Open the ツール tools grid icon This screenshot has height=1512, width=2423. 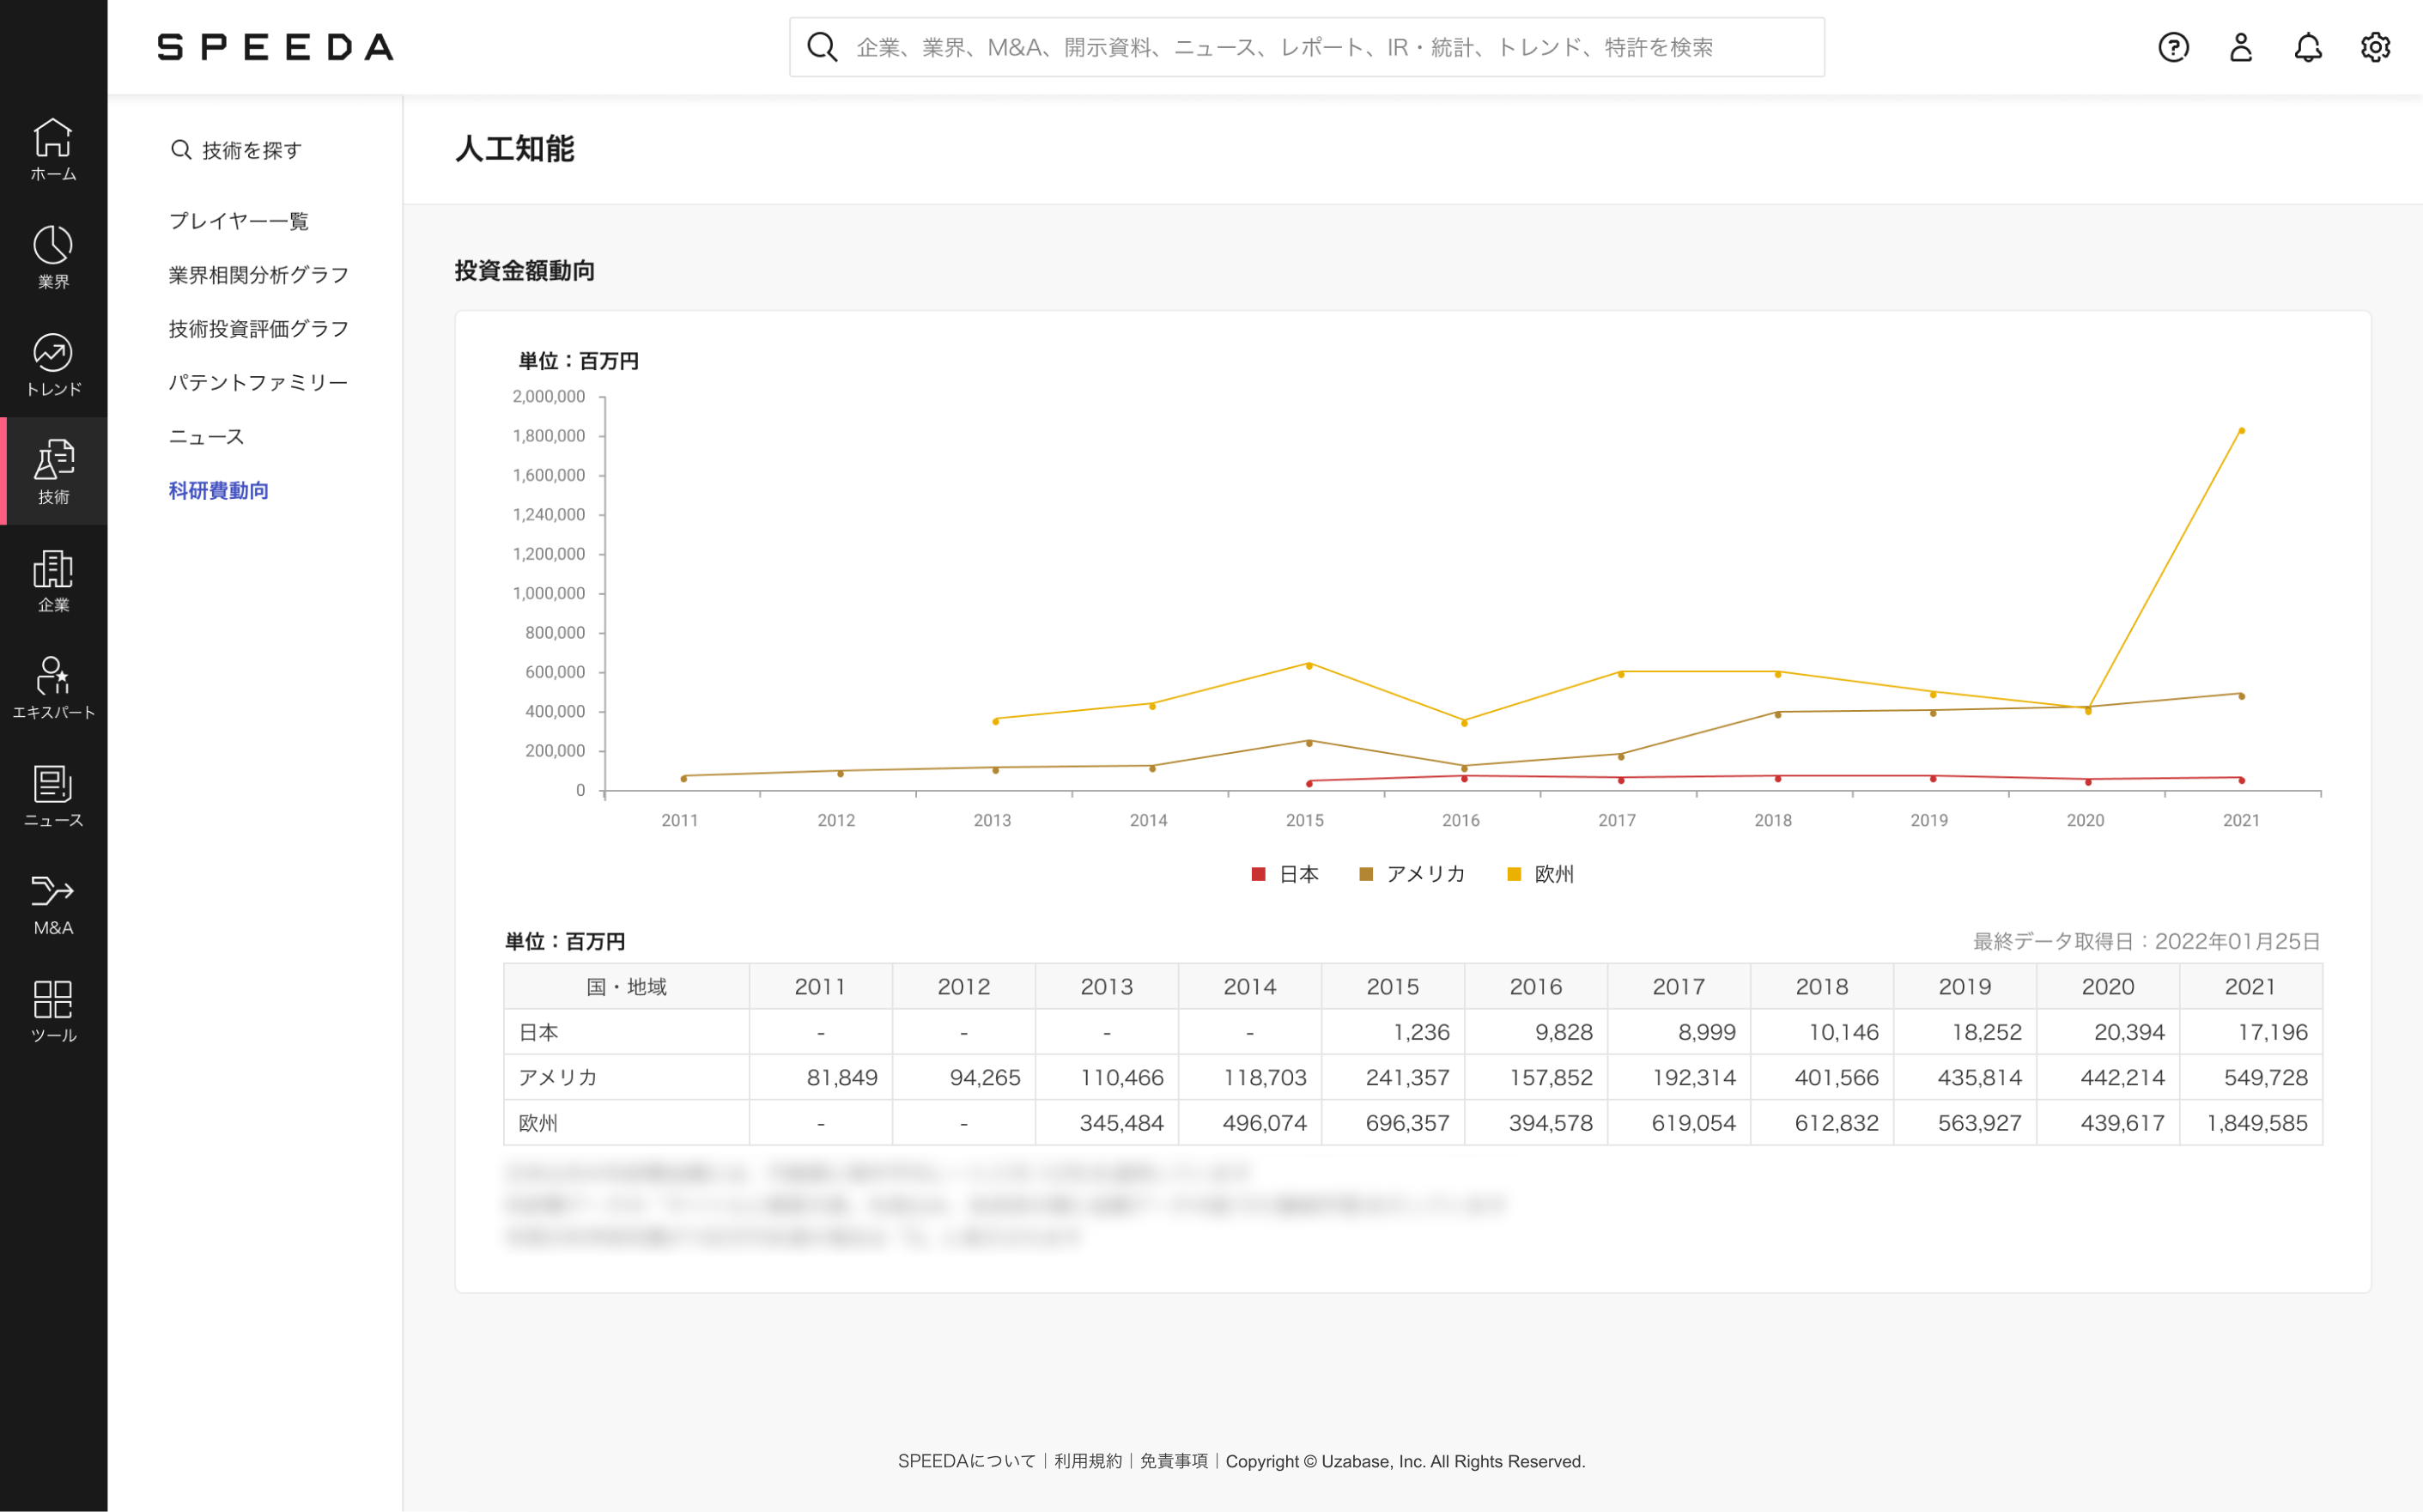click(53, 1011)
